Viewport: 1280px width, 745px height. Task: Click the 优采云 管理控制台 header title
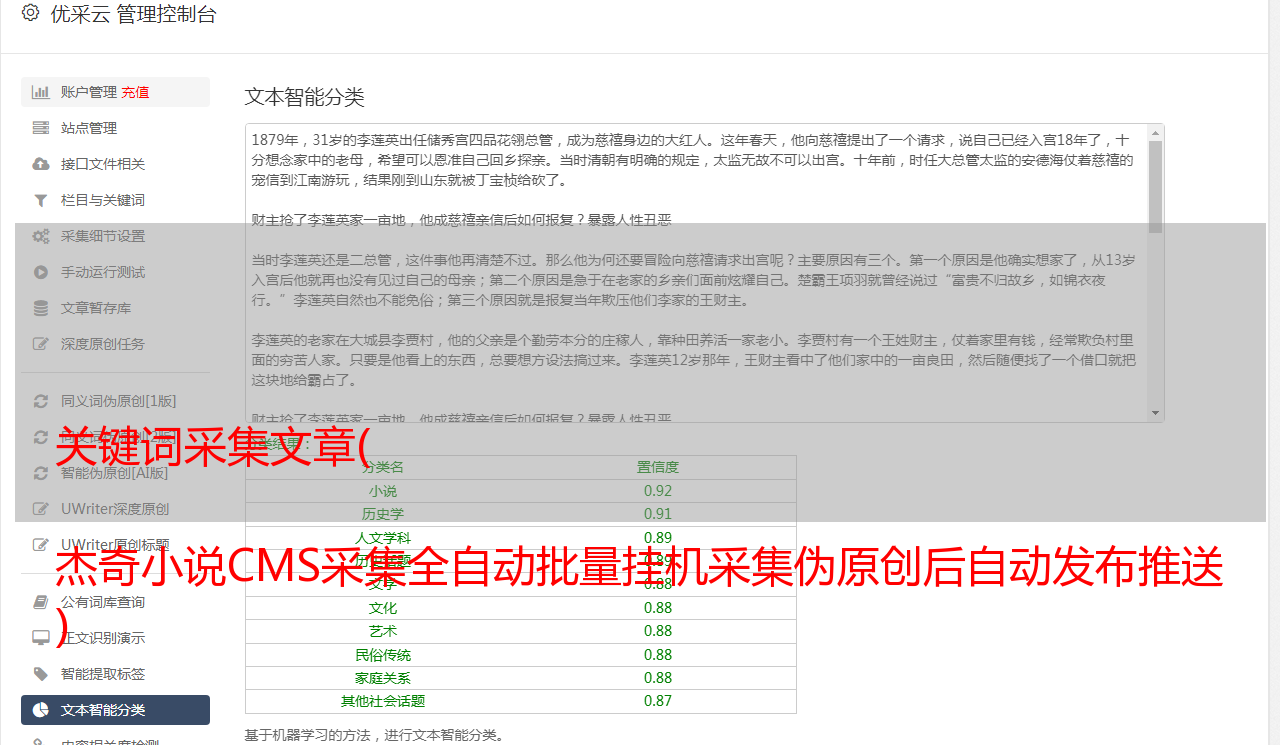(x=133, y=14)
